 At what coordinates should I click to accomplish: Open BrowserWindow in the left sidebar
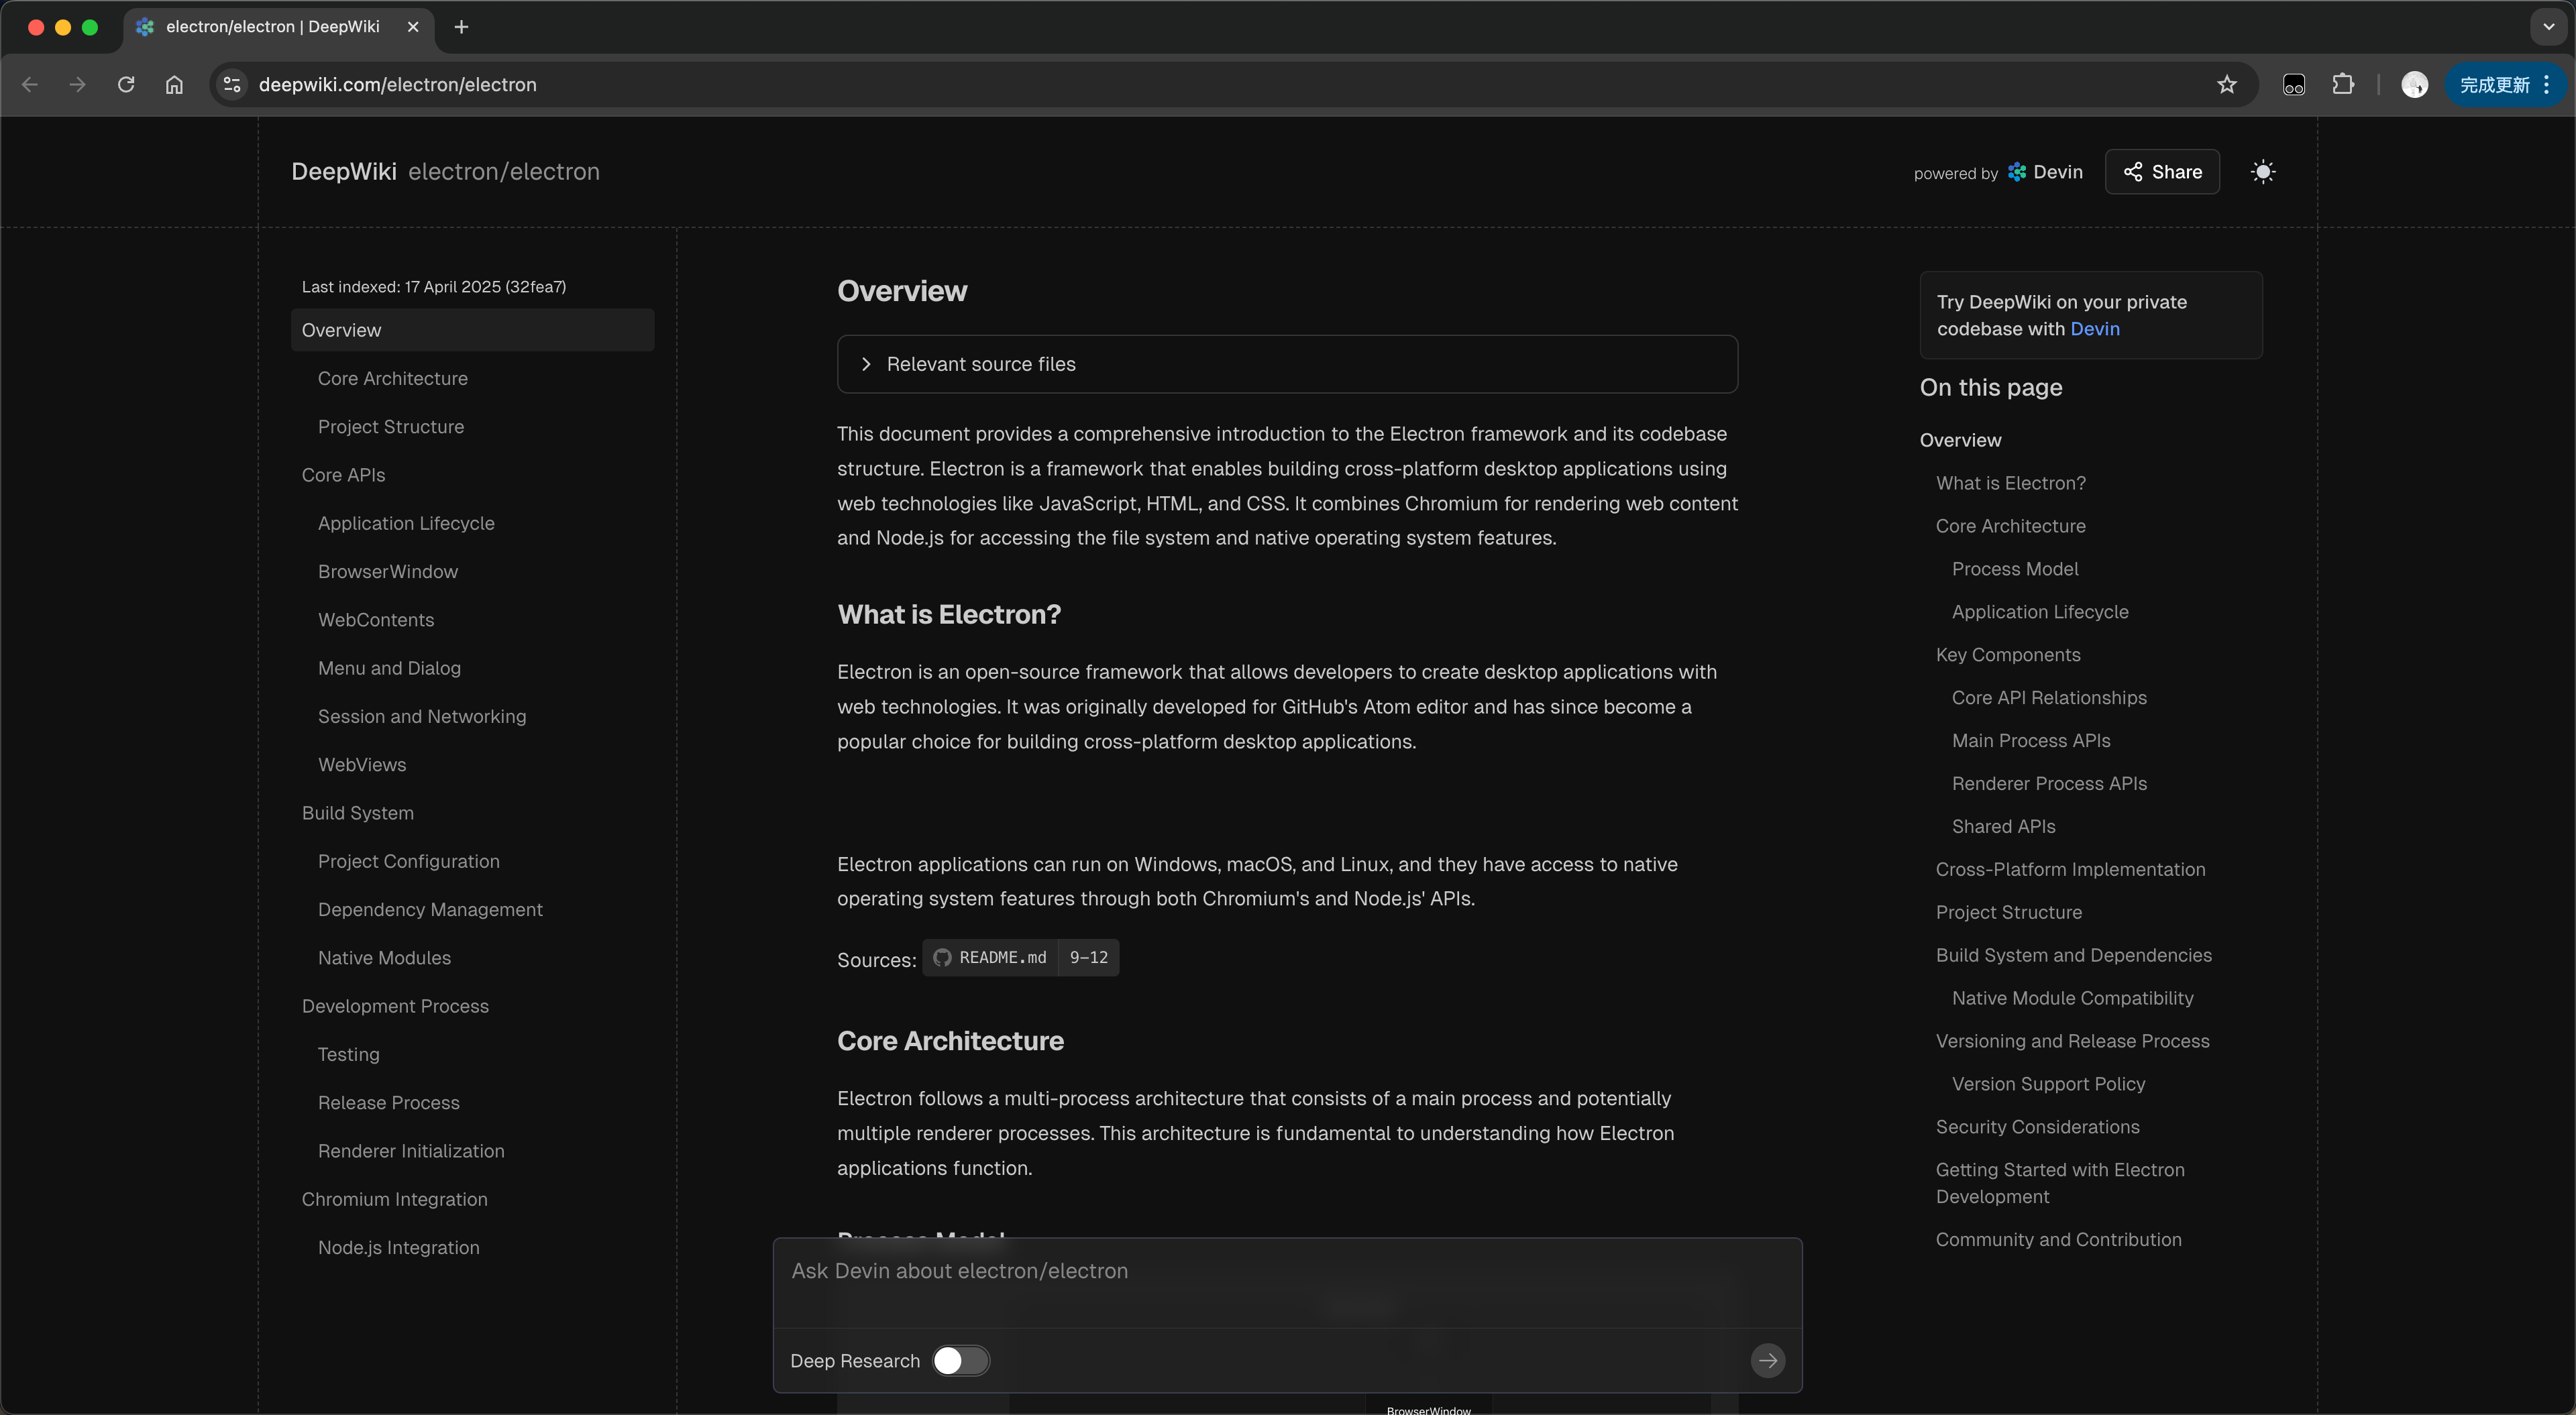click(388, 571)
